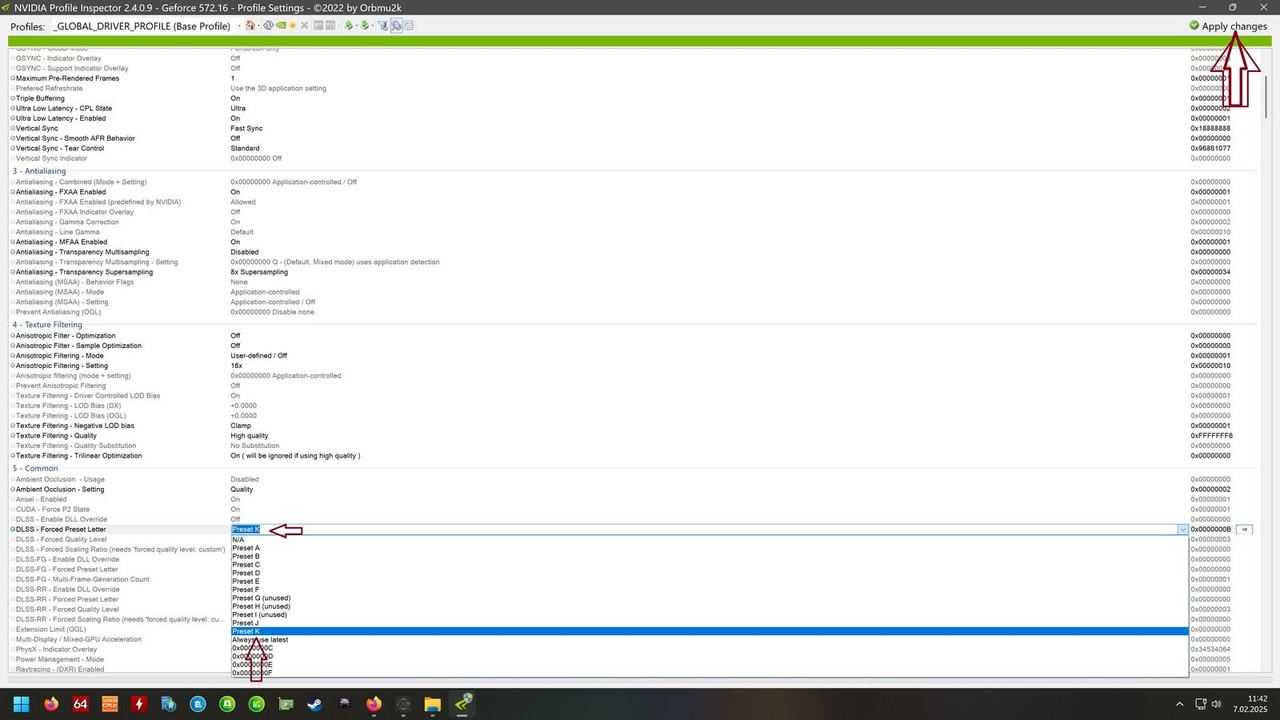Open the orange CPU taskbar app
The width and height of the screenshot is (1280, 720).
click(x=110, y=704)
